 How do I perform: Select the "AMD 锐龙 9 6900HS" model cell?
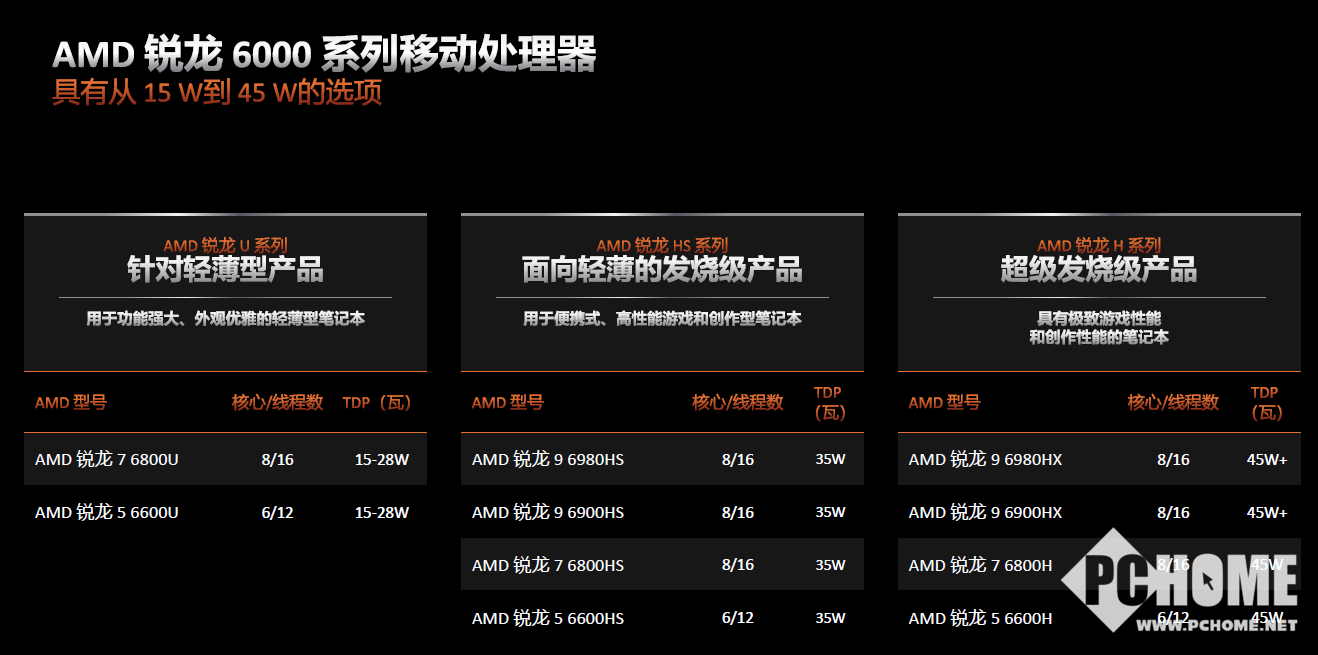click(x=548, y=512)
